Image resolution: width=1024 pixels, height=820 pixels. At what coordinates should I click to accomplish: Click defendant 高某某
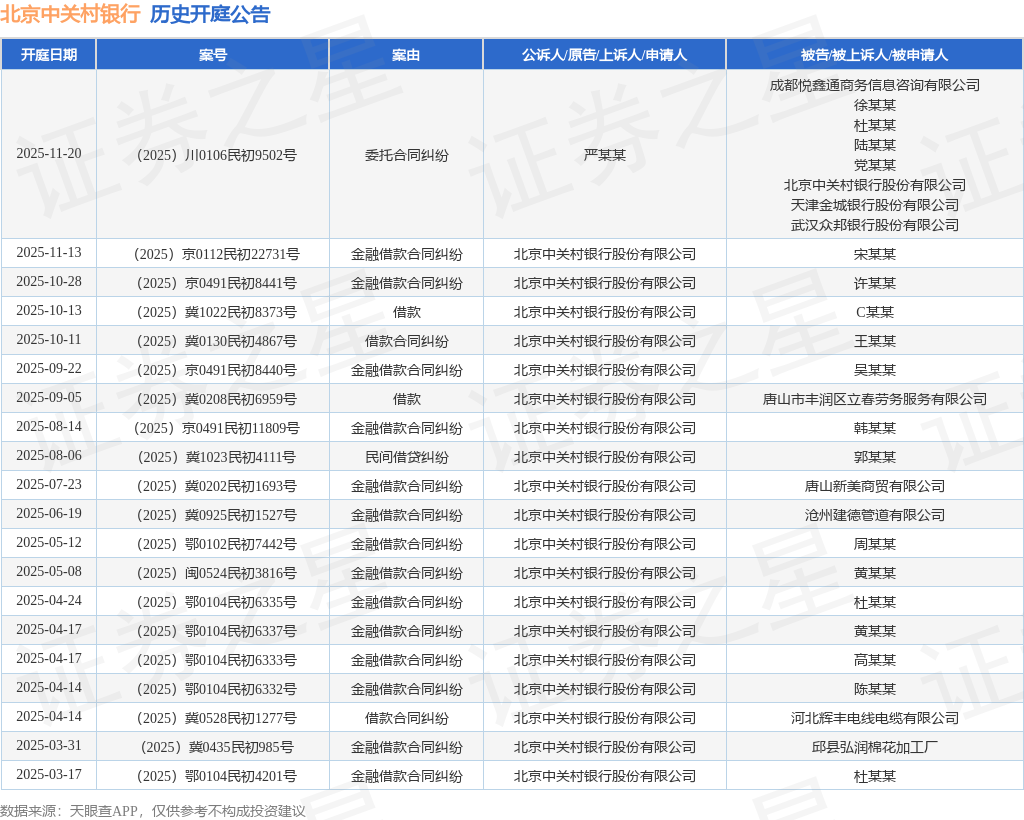tap(874, 660)
